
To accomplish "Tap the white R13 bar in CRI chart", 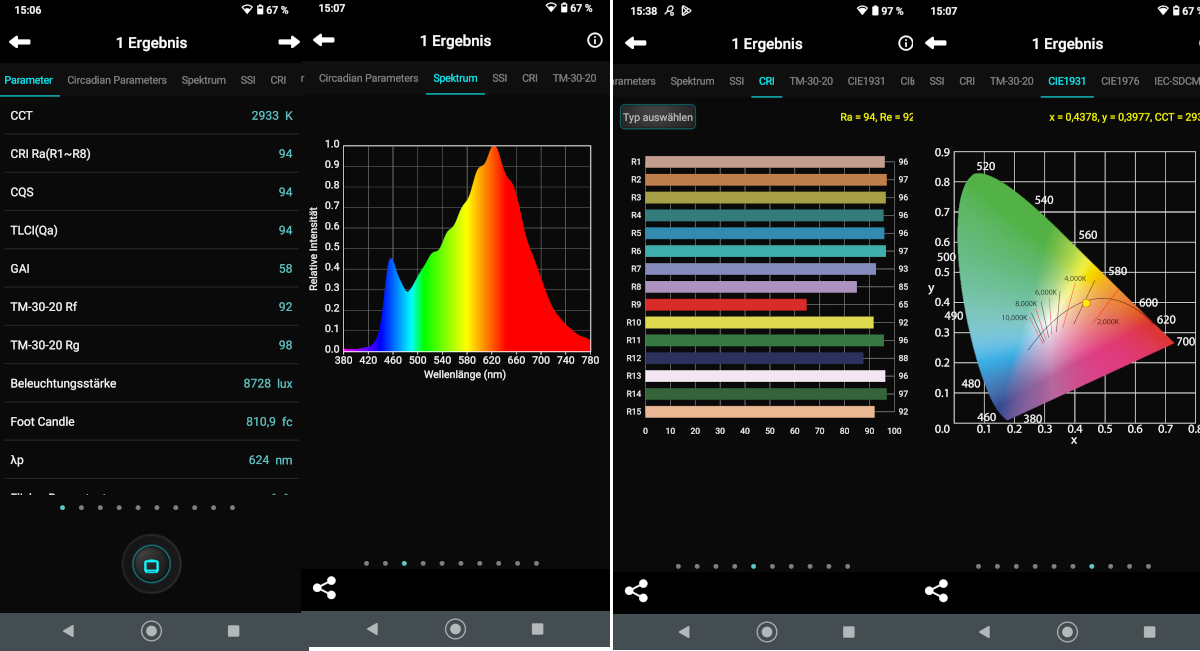I will [765, 376].
